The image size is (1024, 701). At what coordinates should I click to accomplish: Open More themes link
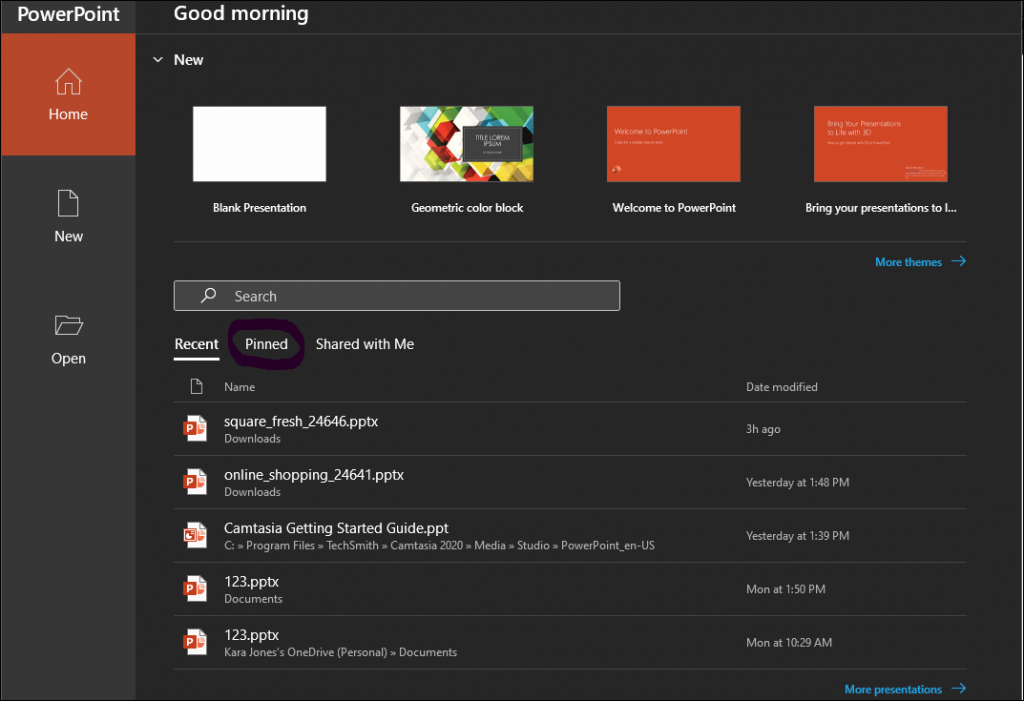pyautogui.click(x=908, y=262)
